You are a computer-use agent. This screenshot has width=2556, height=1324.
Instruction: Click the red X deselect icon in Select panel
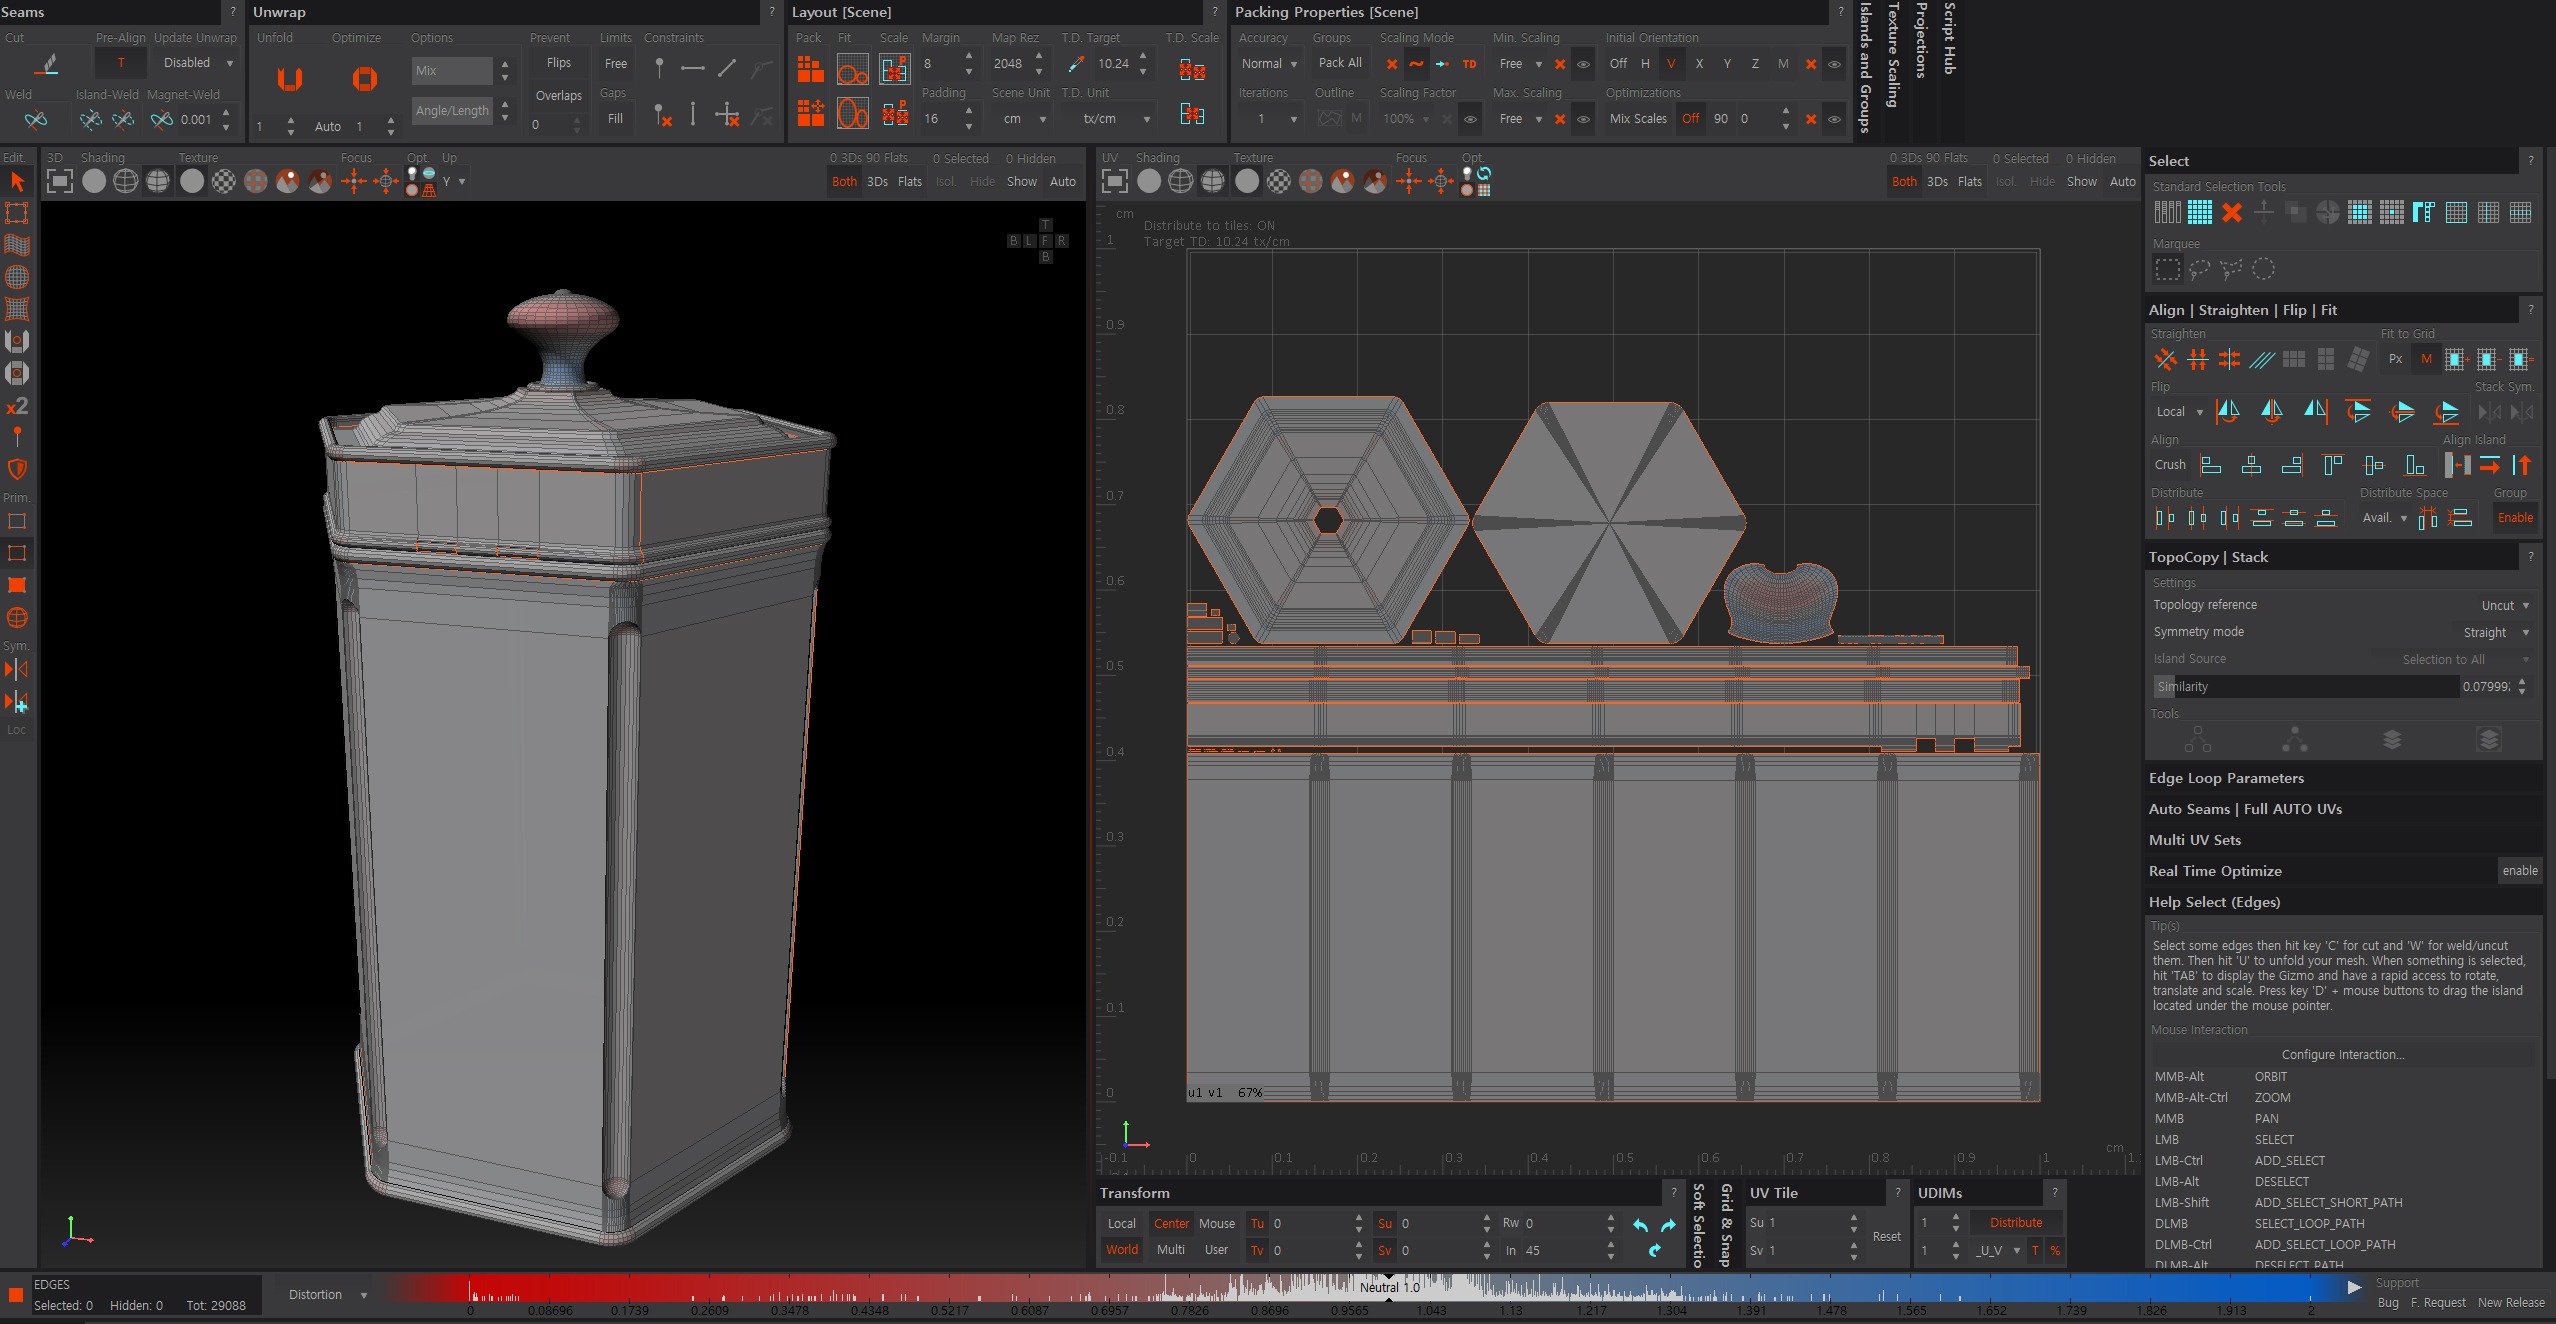pyautogui.click(x=2232, y=212)
